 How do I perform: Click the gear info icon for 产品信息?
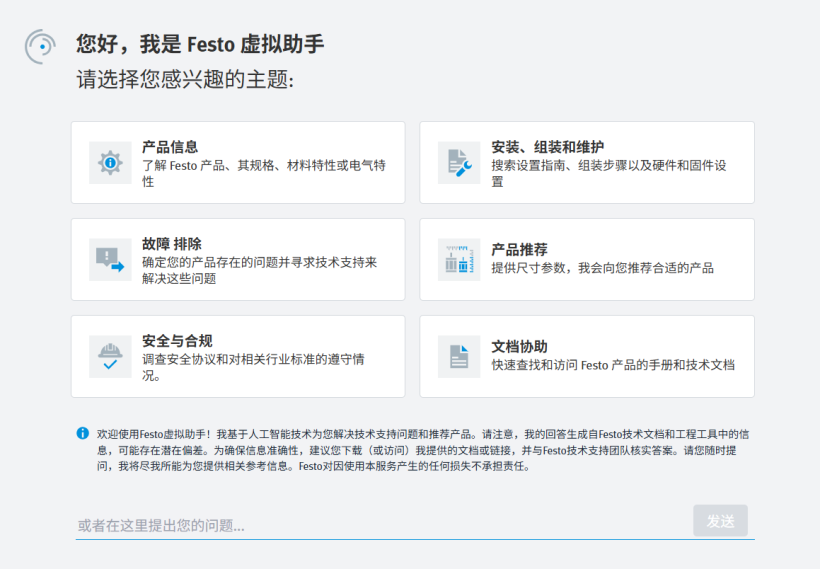[110, 163]
